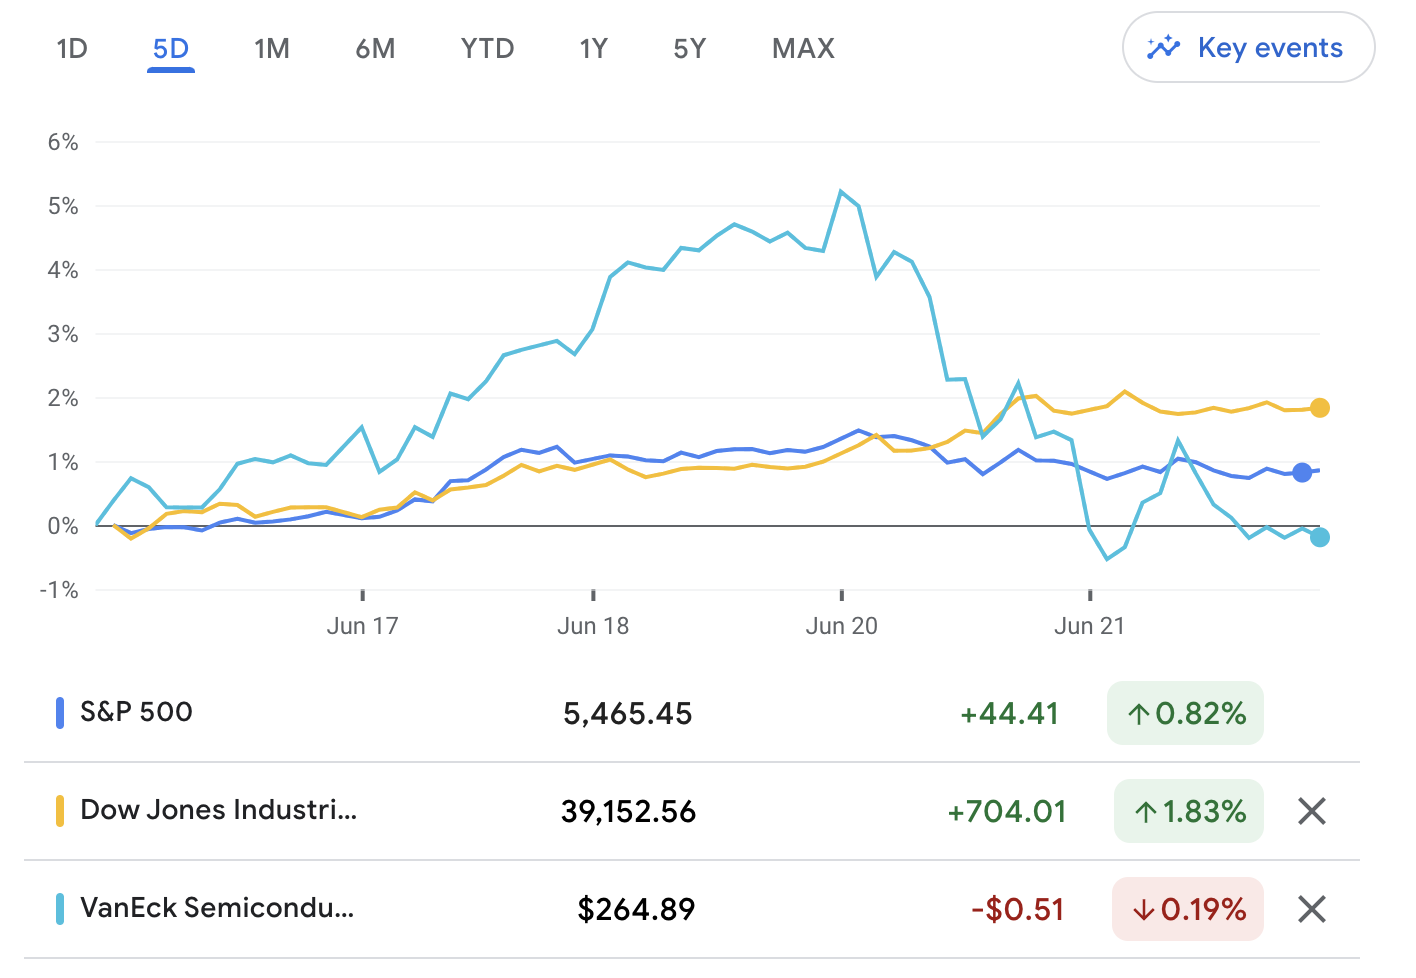Click the green 1.83% change badge
The height and width of the screenshot is (978, 1416).
pos(1188,811)
